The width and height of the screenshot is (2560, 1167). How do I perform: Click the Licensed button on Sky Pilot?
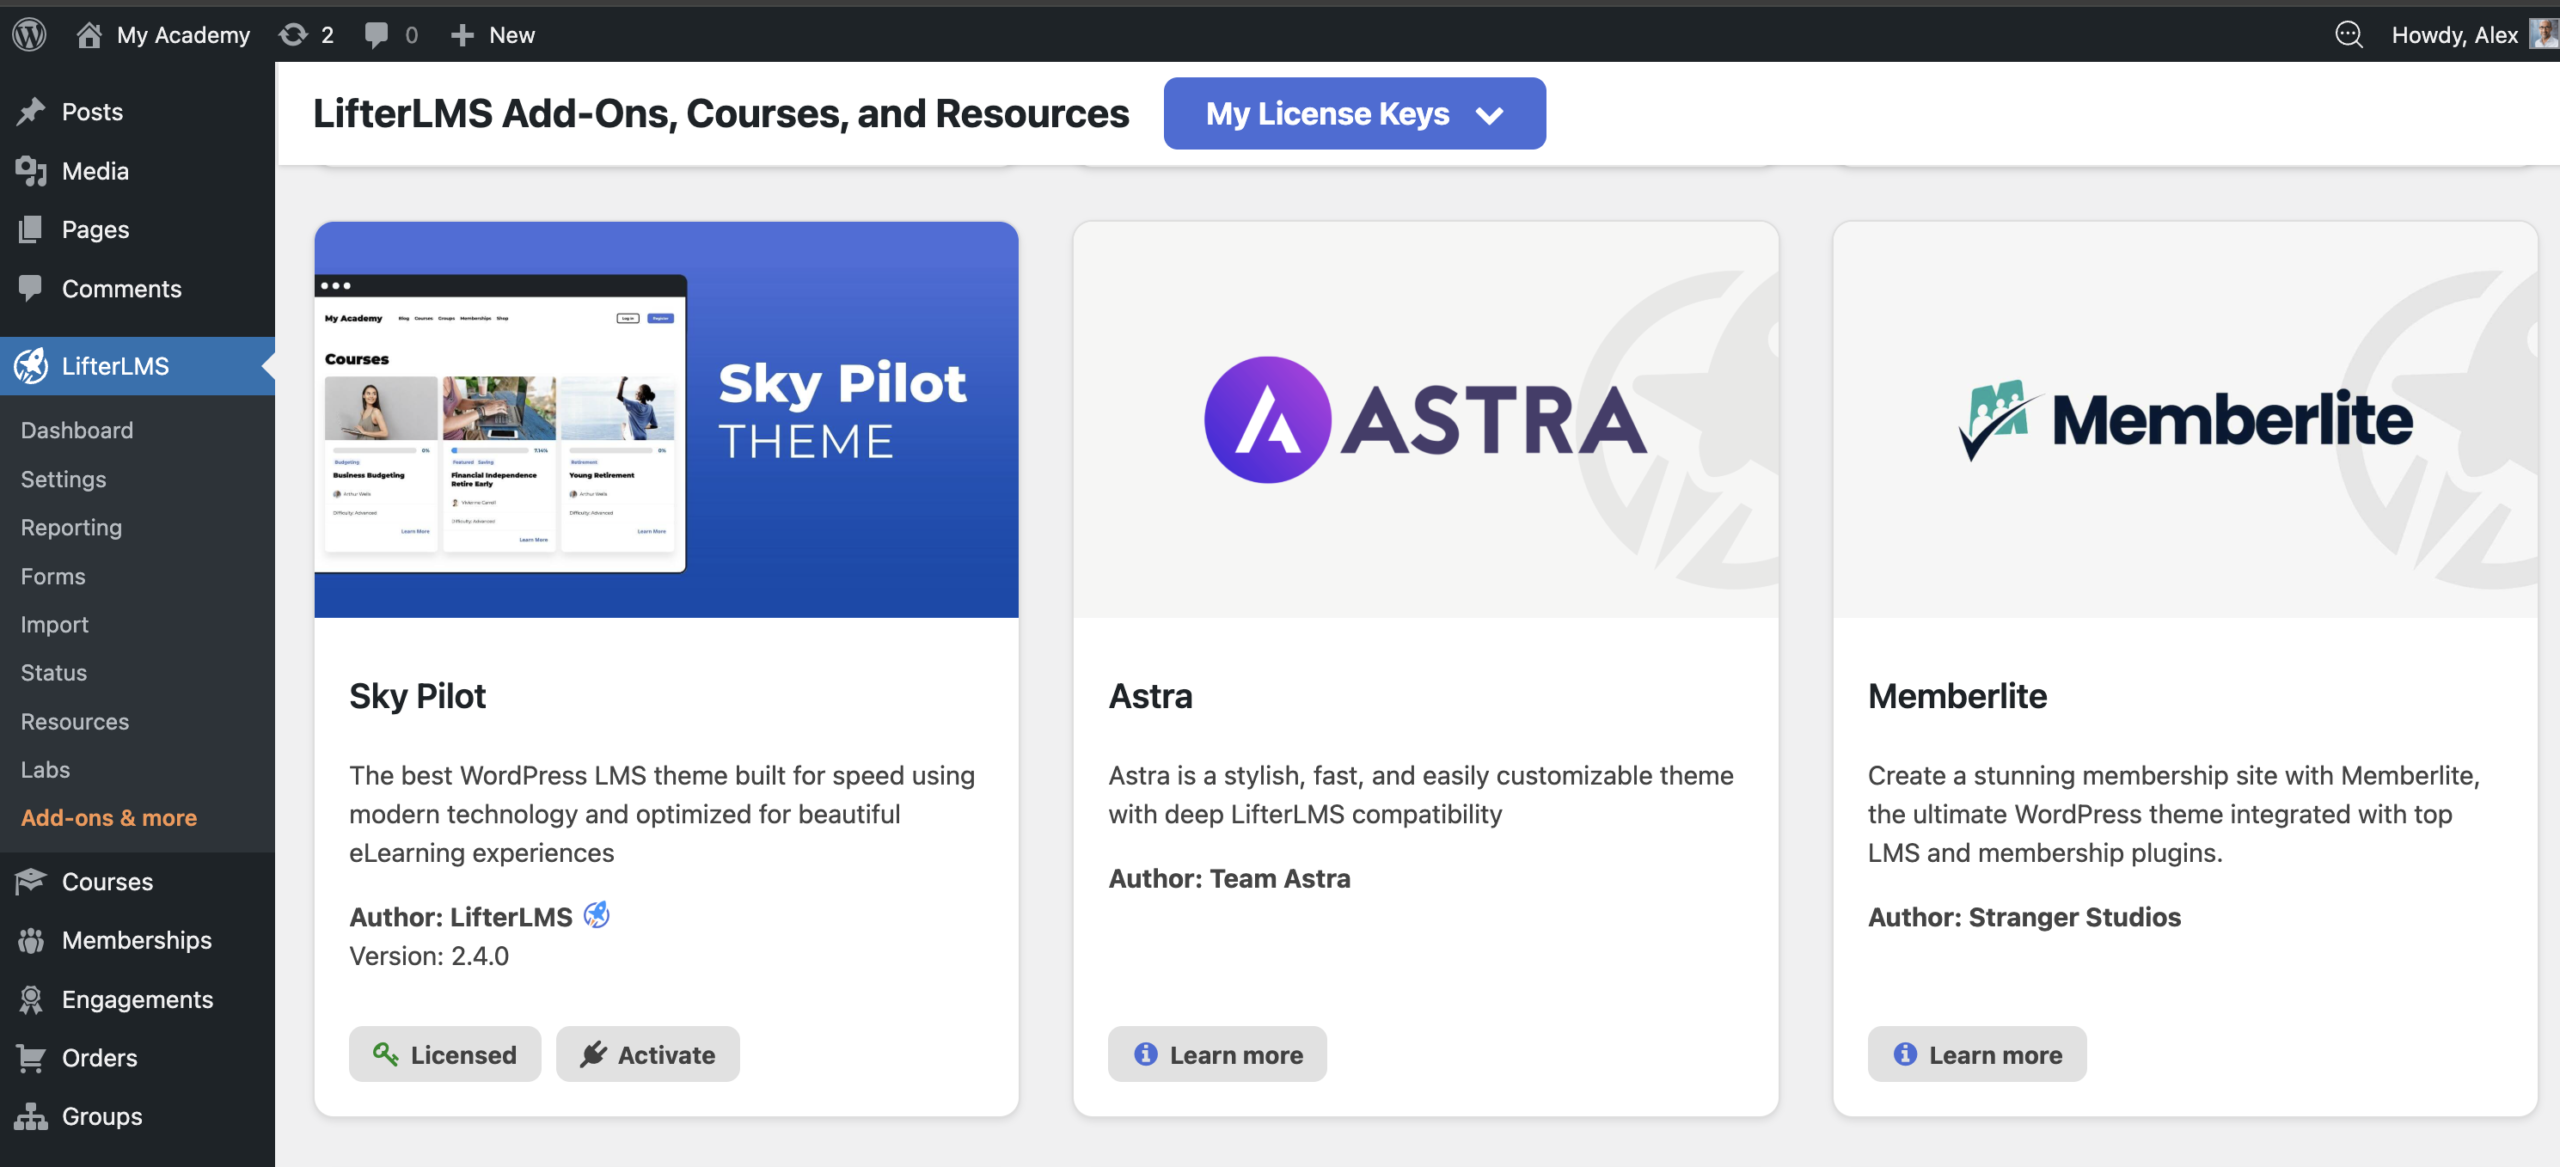point(444,1054)
